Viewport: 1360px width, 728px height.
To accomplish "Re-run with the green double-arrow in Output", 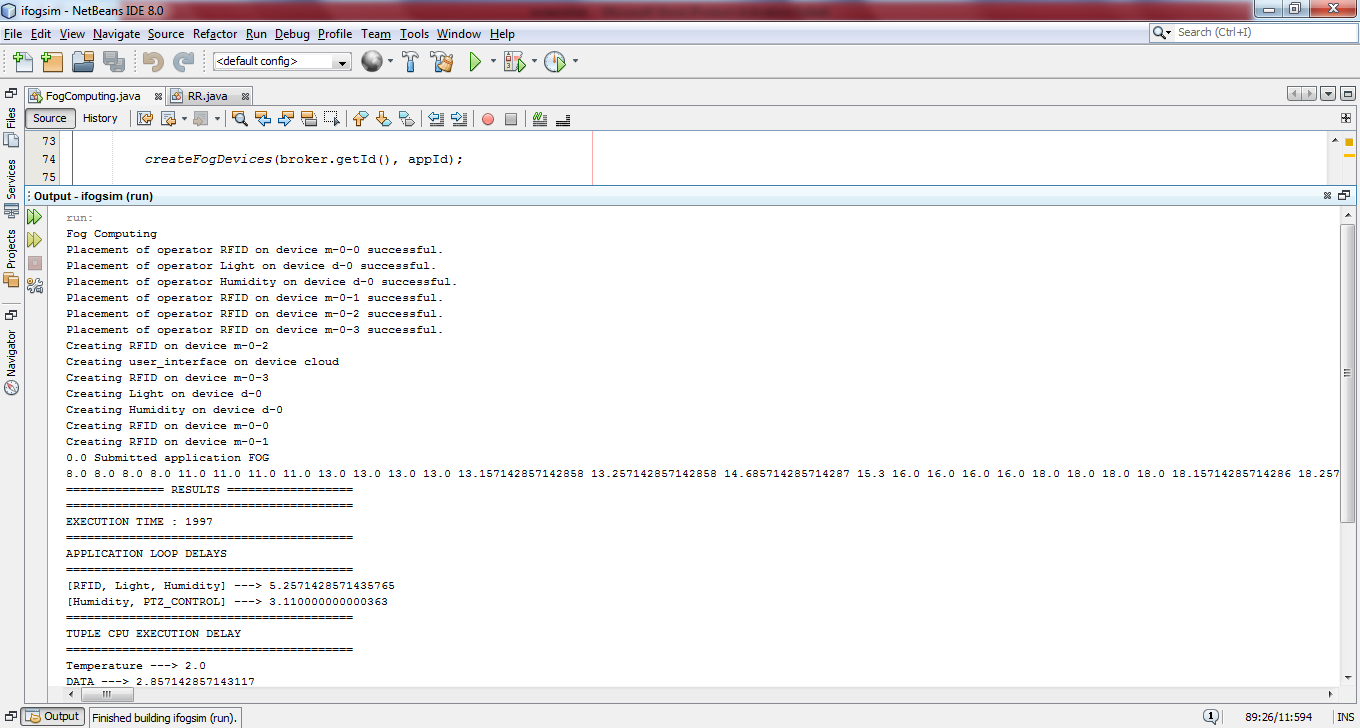I will coord(35,217).
